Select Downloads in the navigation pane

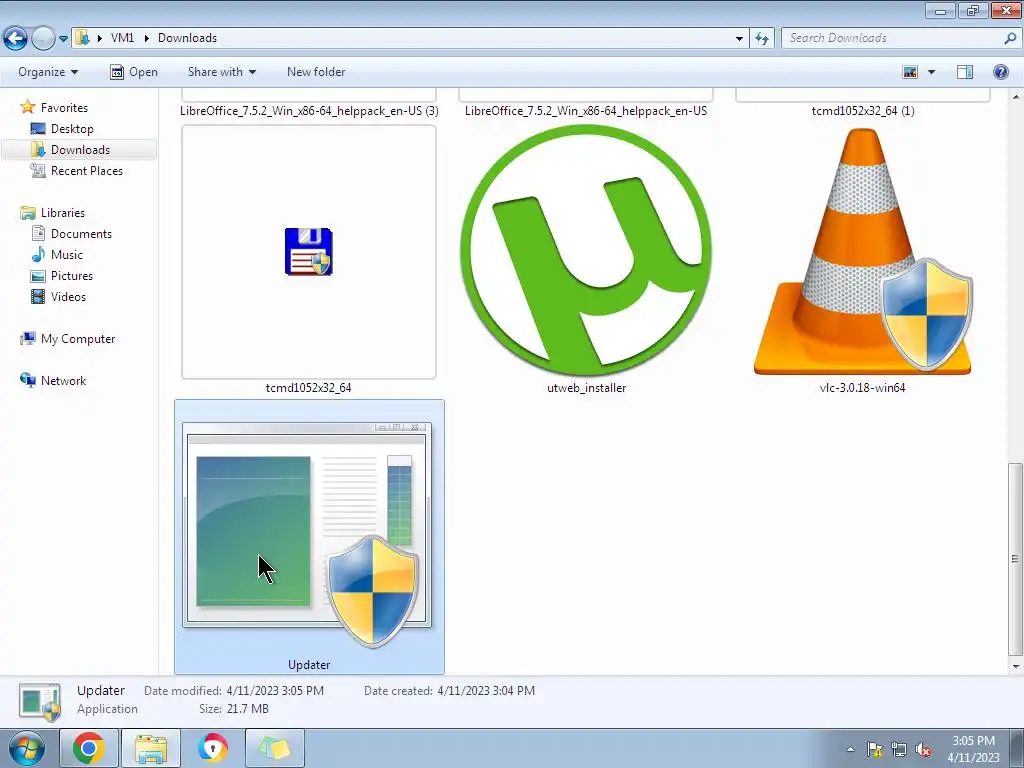80,150
